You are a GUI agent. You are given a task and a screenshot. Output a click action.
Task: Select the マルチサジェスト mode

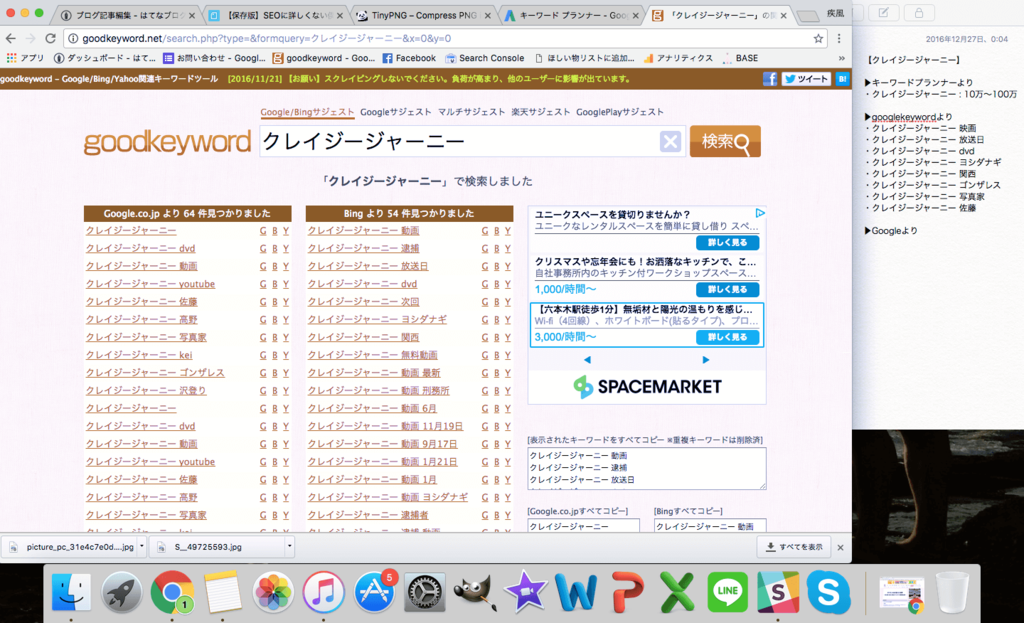(x=472, y=112)
